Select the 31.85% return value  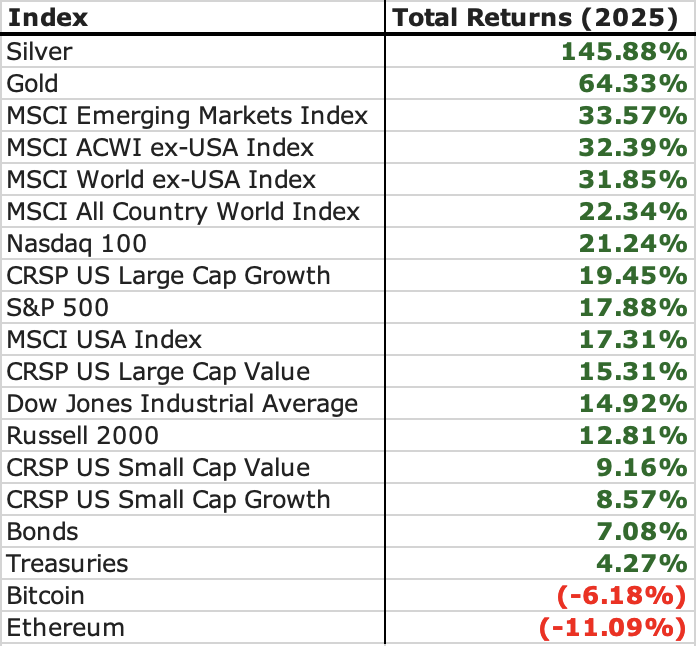632,180
